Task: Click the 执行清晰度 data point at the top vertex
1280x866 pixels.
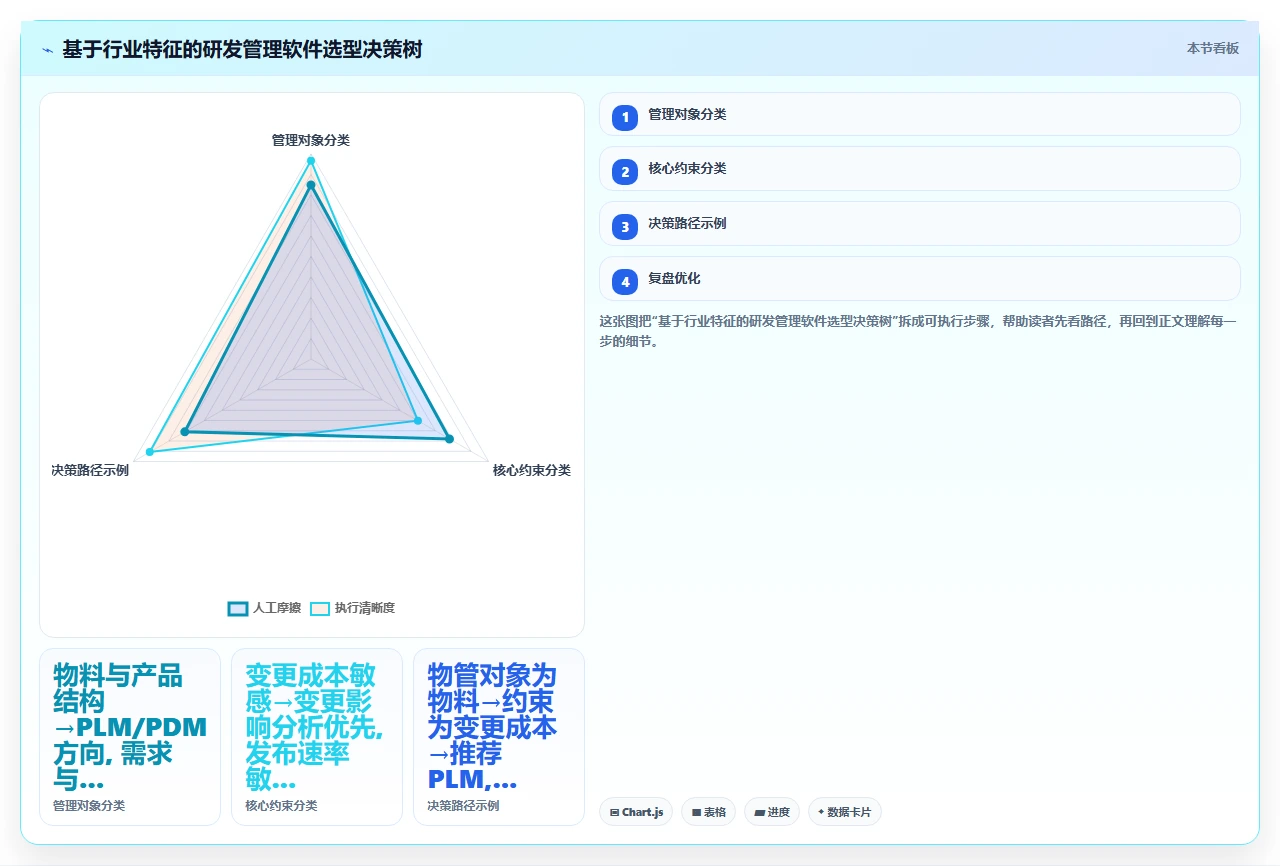Action: click(x=311, y=161)
